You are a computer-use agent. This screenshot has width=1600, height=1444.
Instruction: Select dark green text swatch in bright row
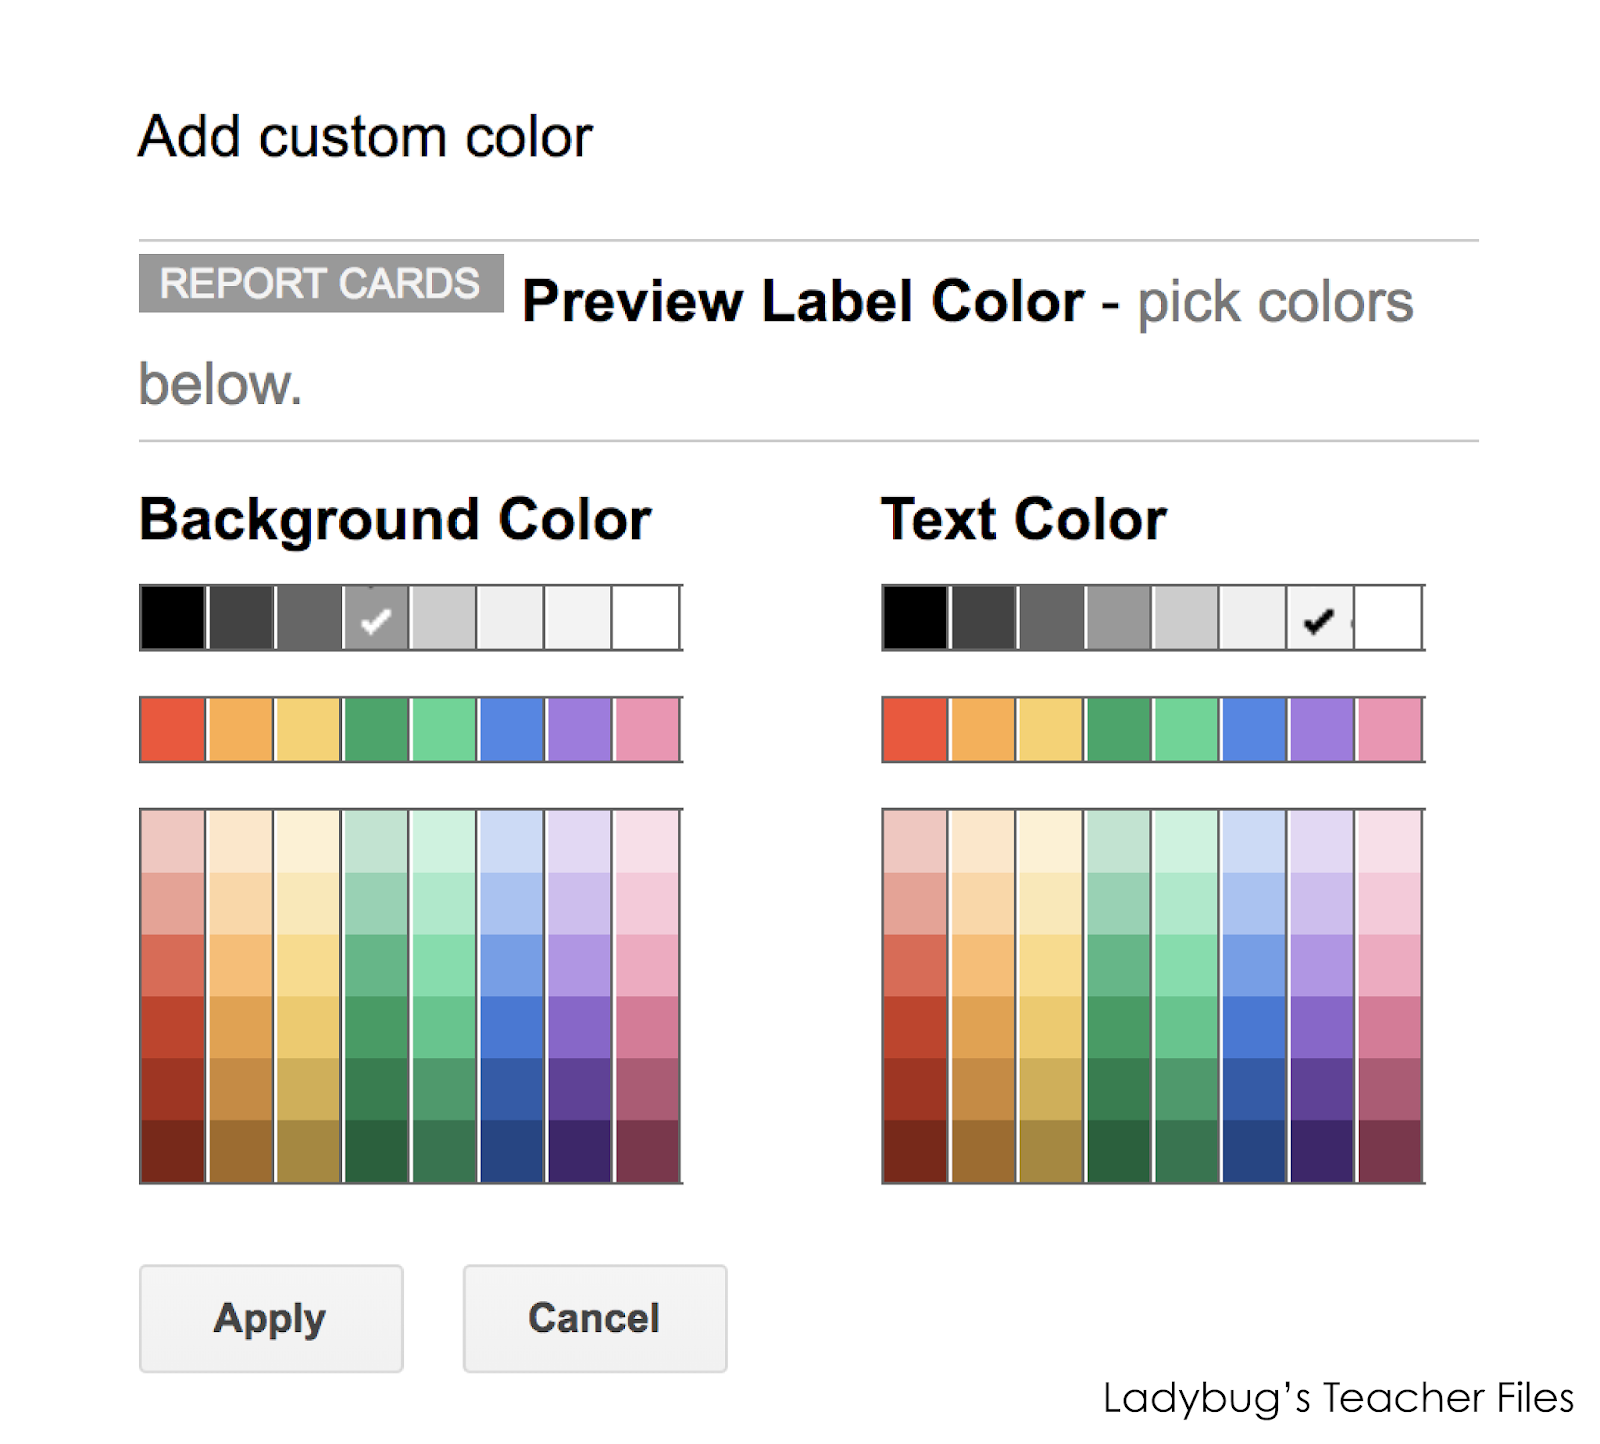(x=1118, y=730)
